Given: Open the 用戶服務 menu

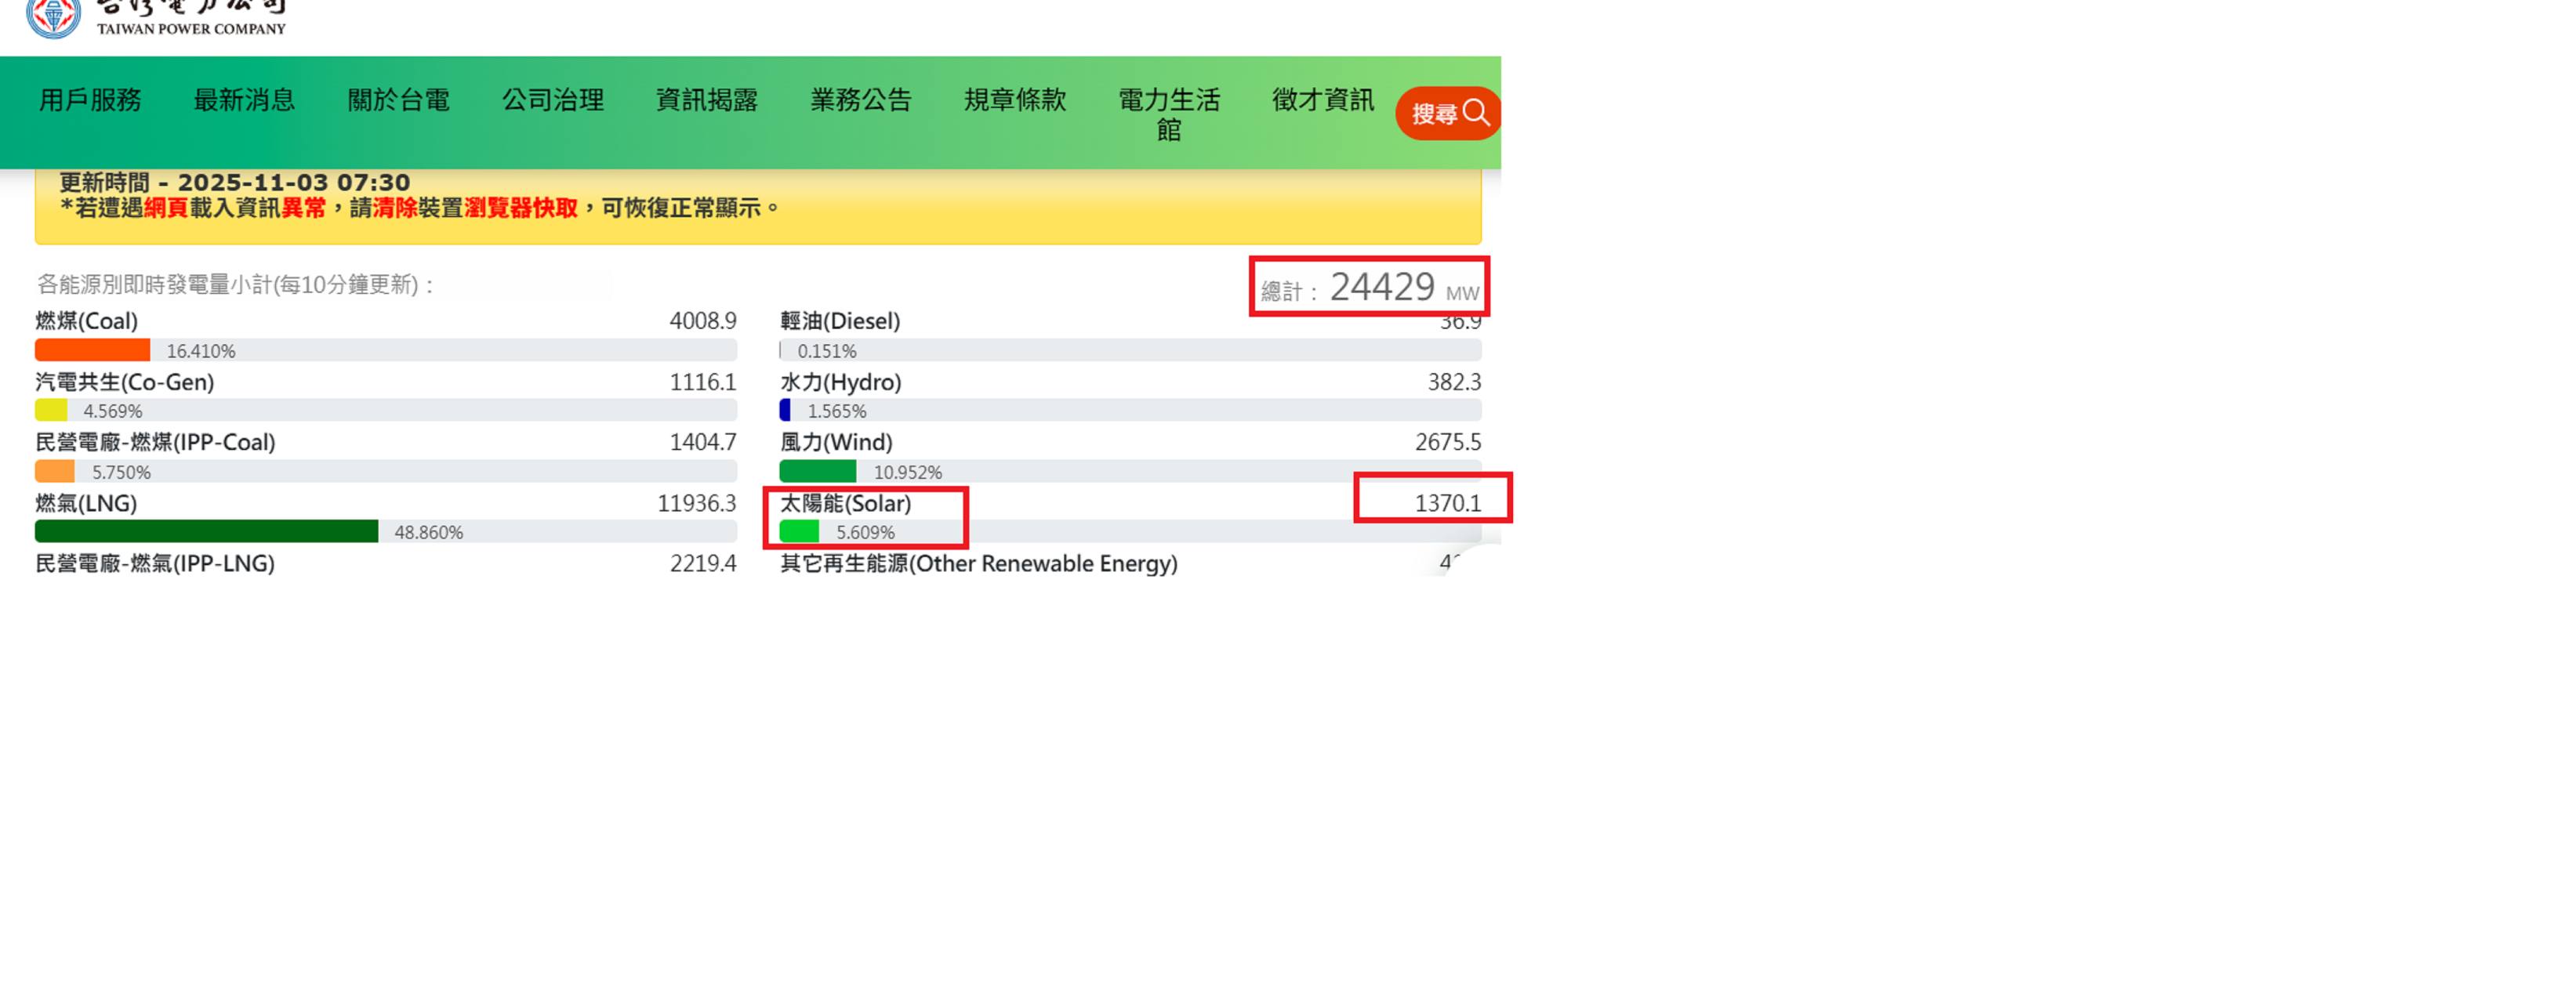Looking at the screenshot, I should point(90,100).
